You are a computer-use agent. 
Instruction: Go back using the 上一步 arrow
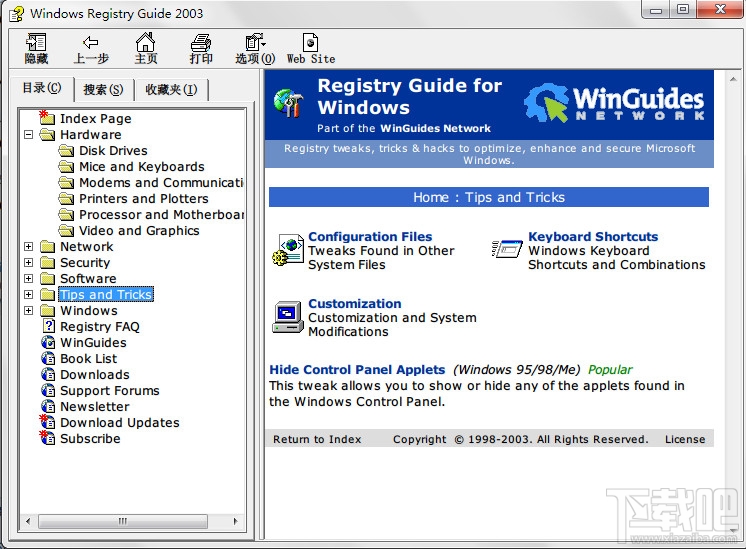tap(91, 49)
